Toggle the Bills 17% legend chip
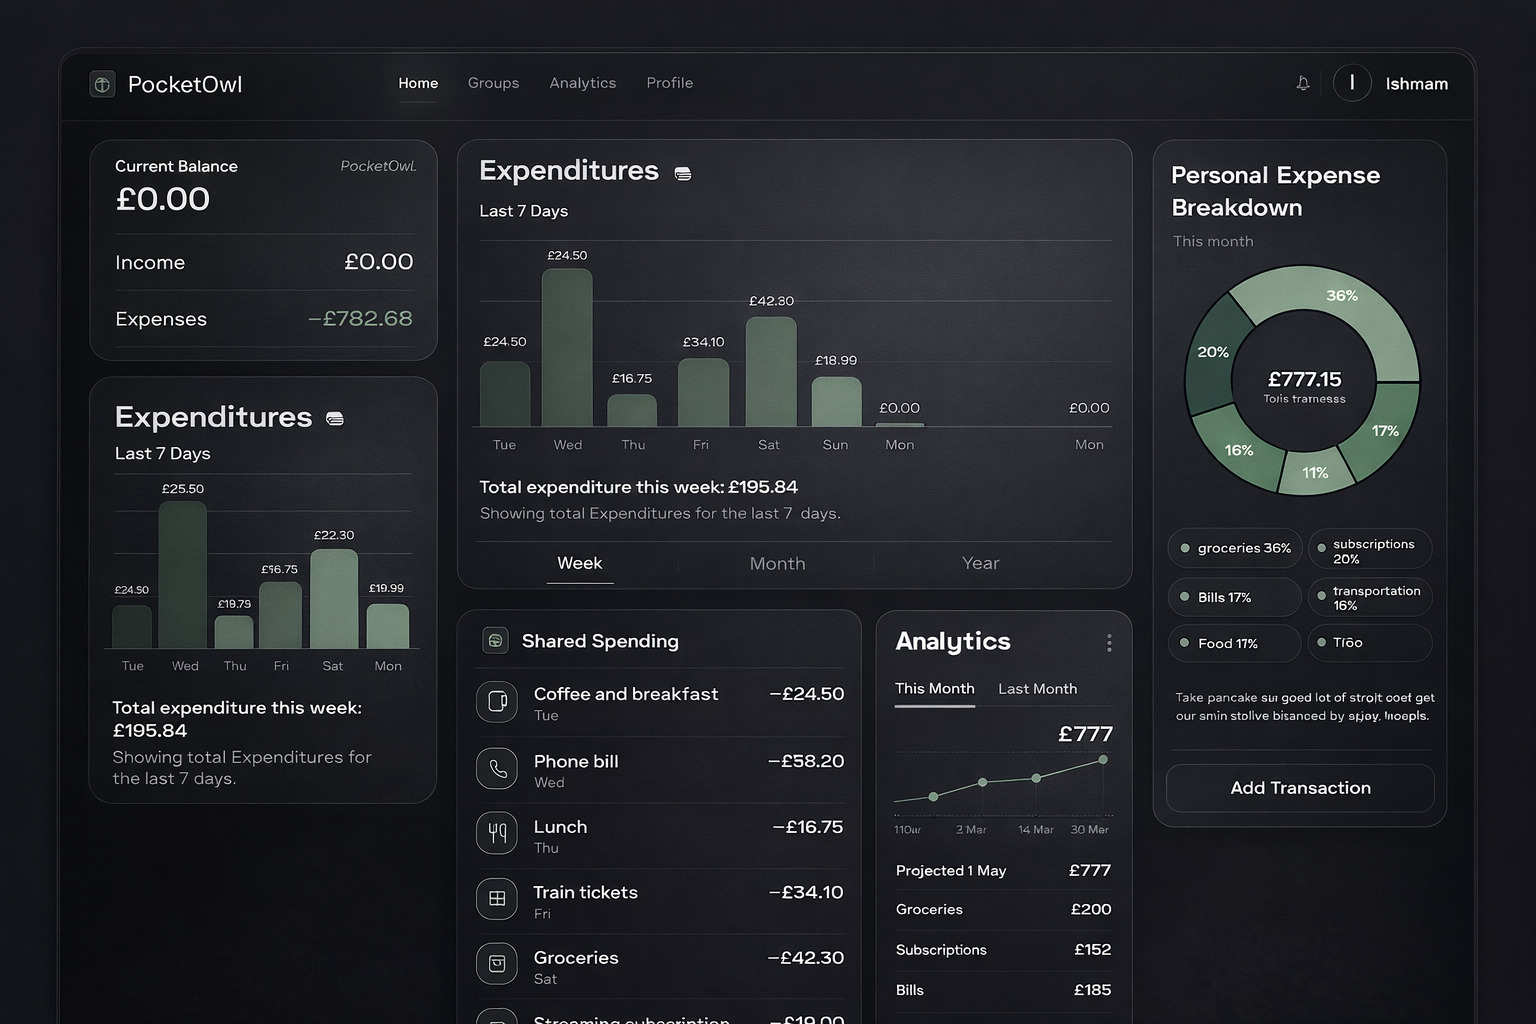Image resolution: width=1536 pixels, height=1024 pixels. (1235, 597)
